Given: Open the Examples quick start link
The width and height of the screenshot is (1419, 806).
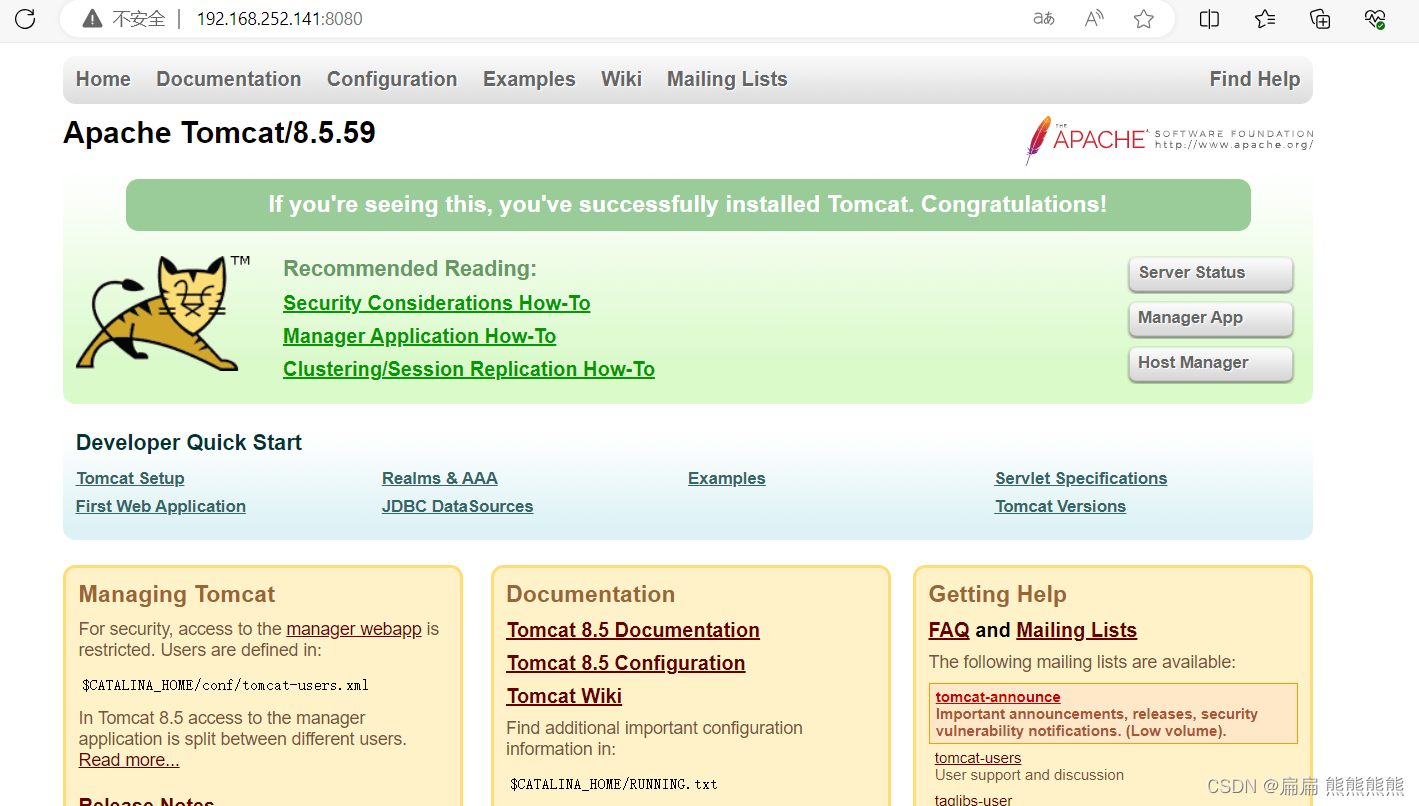Looking at the screenshot, I should (726, 478).
